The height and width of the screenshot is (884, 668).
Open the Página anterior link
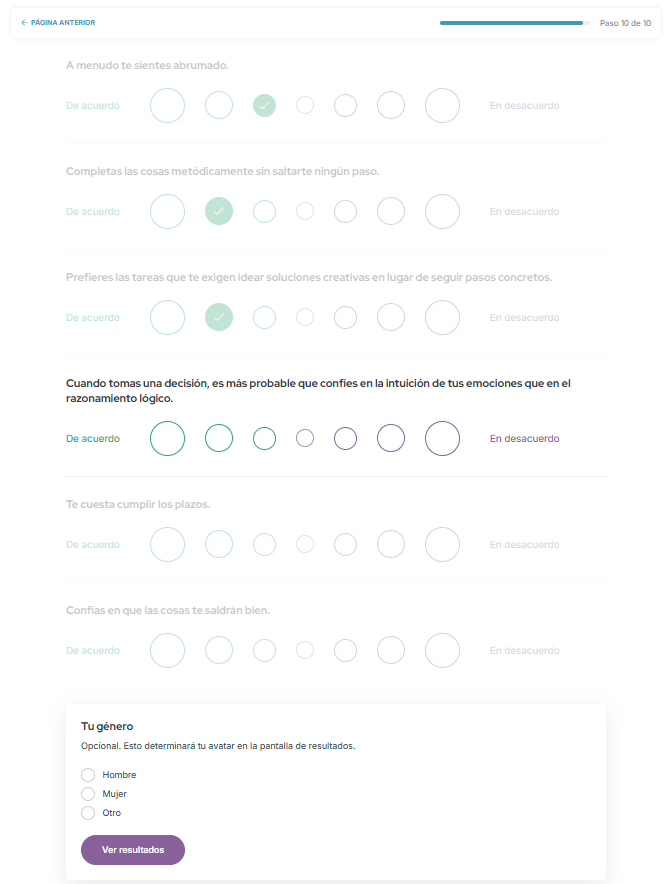point(62,22)
